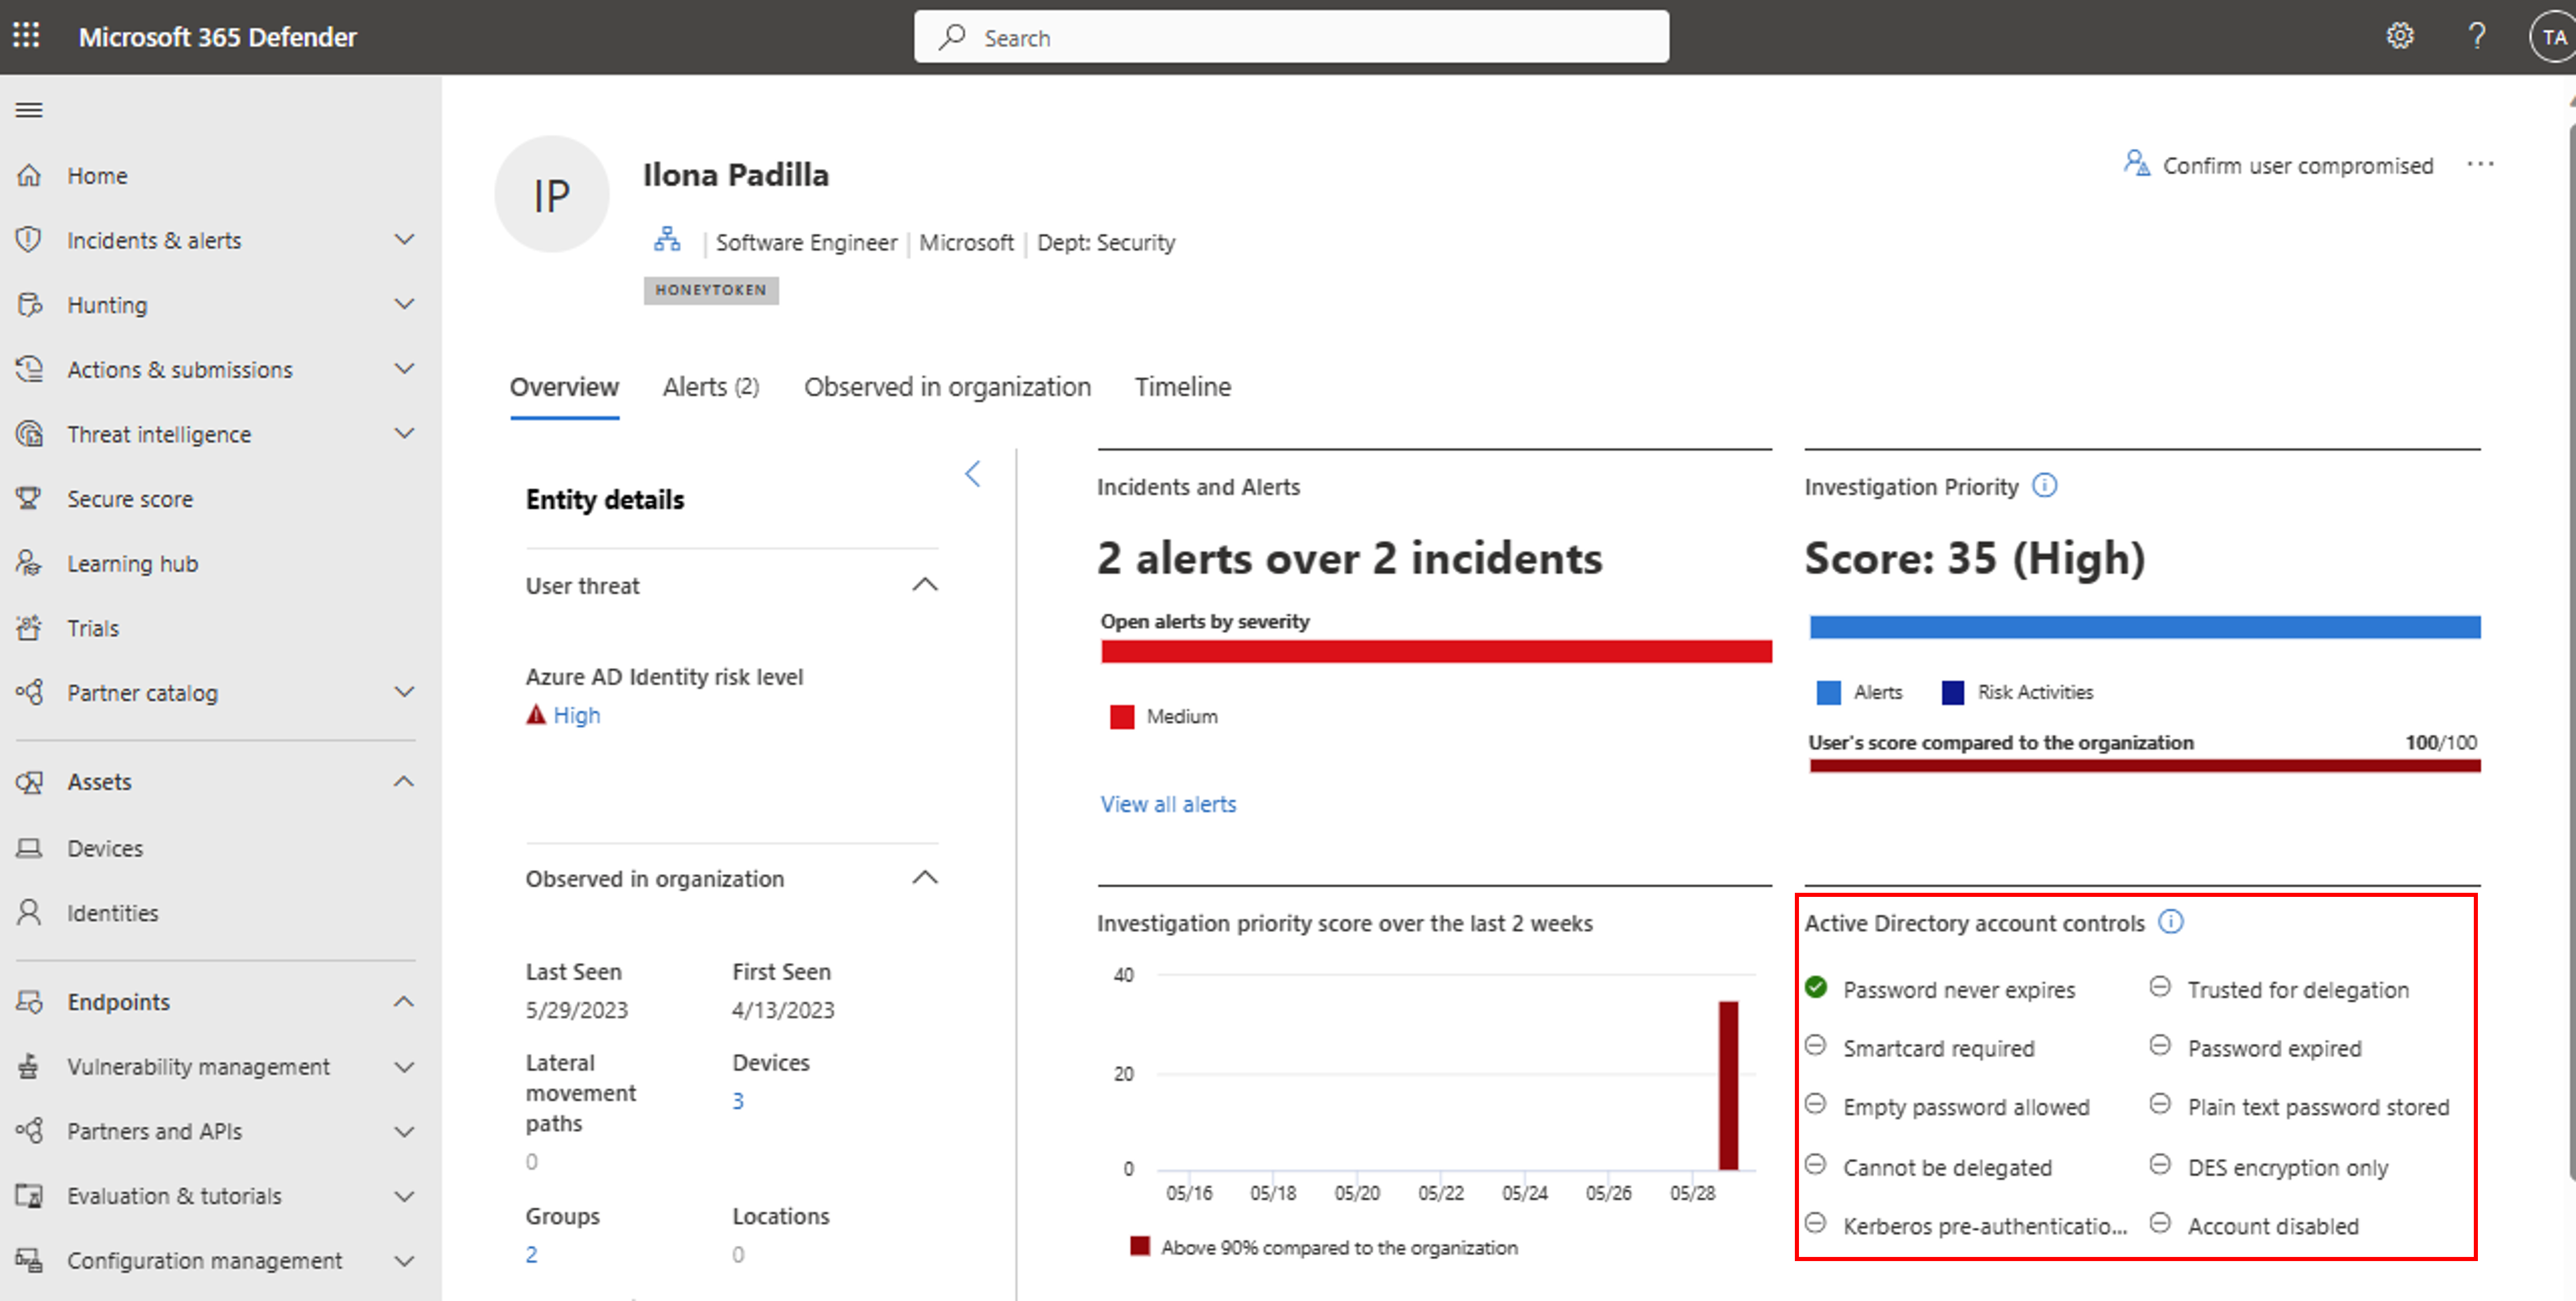The height and width of the screenshot is (1301, 2576).
Task: Open the Help question mark icon
Action: pos(2476,36)
